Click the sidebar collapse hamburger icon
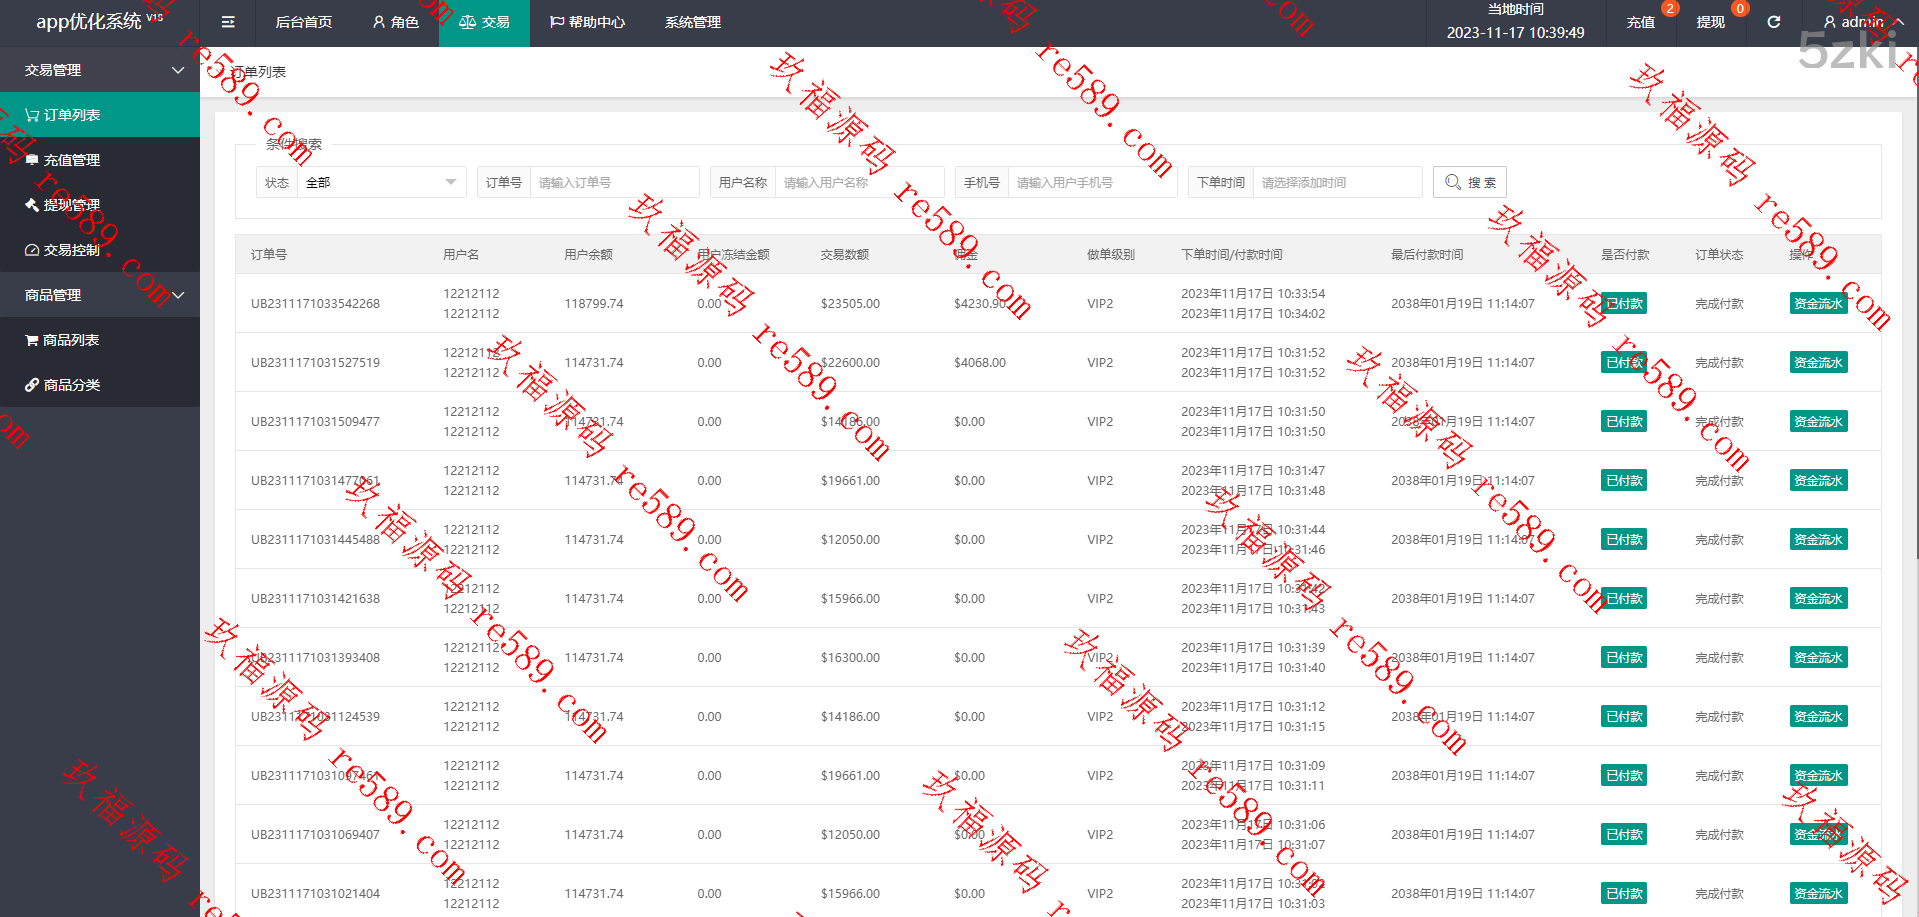Image resolution: width=1919 pixels, height=917 pixels. pyautogui.click(x=228, y=22)
